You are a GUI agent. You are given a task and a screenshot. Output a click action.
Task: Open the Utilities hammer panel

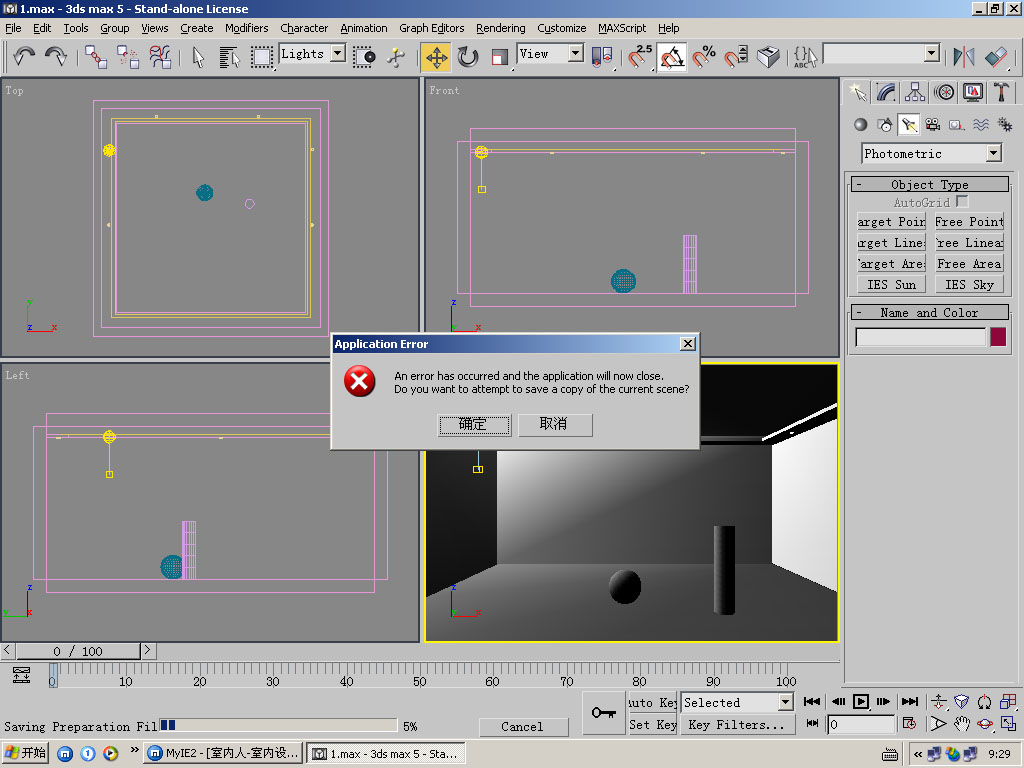point(1001,92)
